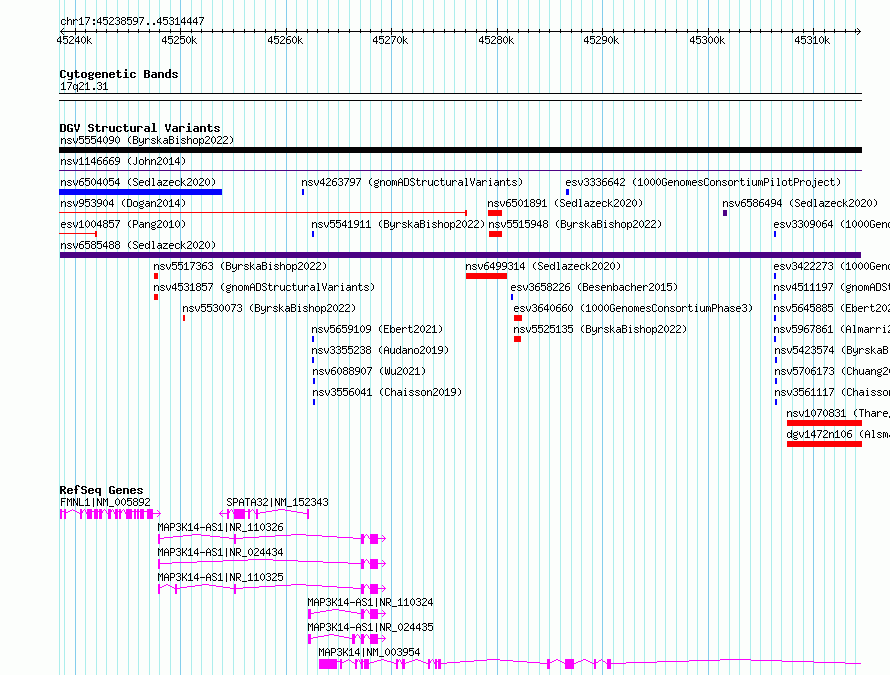Select the red nsv1070831 variant bar
The height and width of the screenshot is (675, 890).
pyautogui.click(x=824, y=423)
